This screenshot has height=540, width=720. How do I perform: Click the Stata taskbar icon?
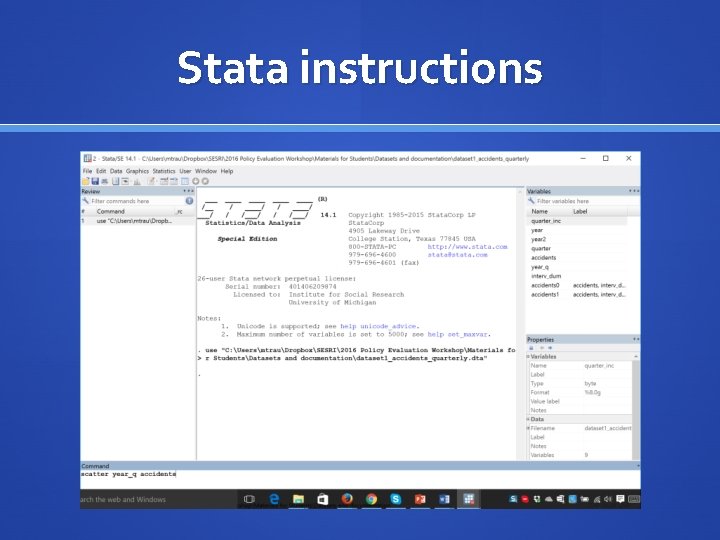468,499
